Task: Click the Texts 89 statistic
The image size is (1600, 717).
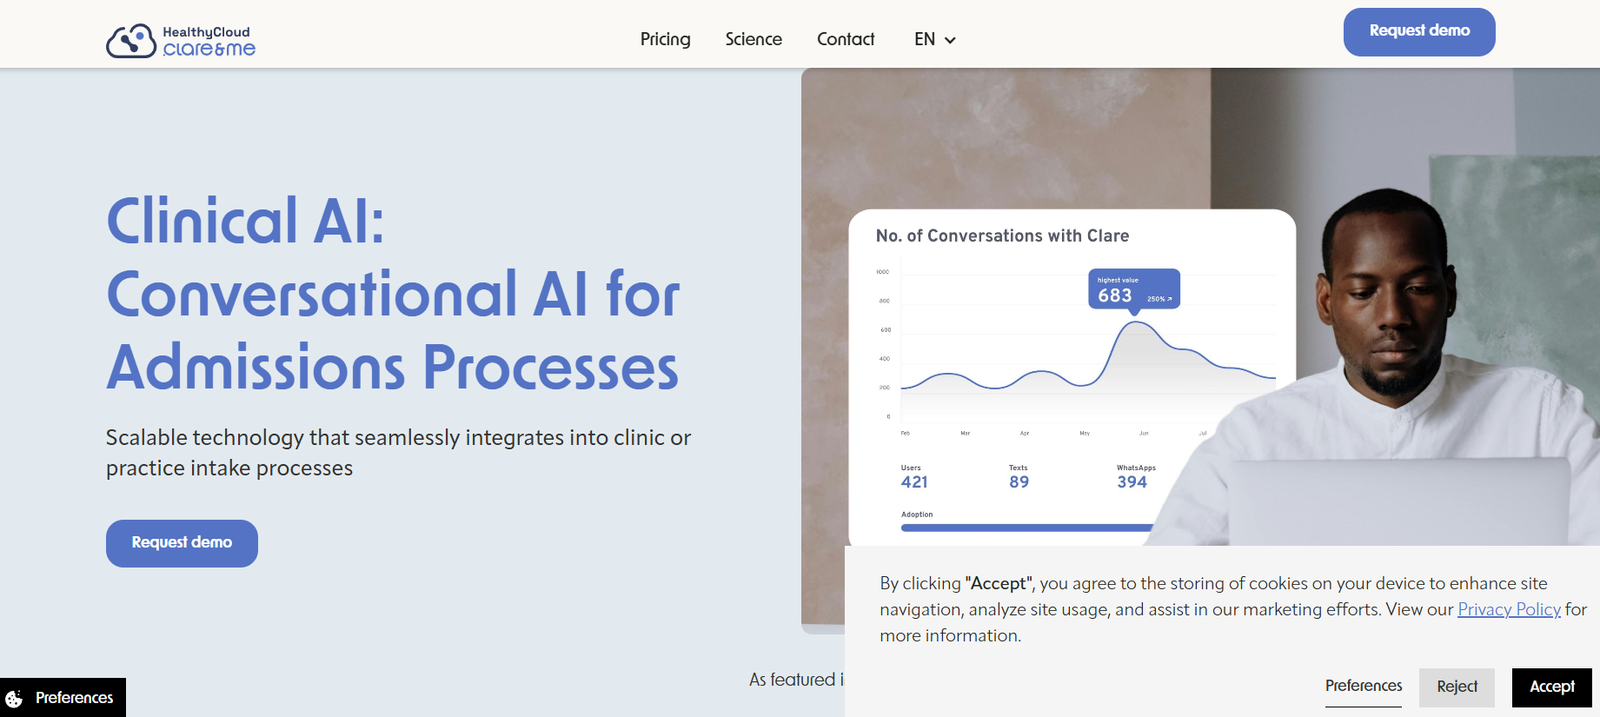Action: point(1018,477)
